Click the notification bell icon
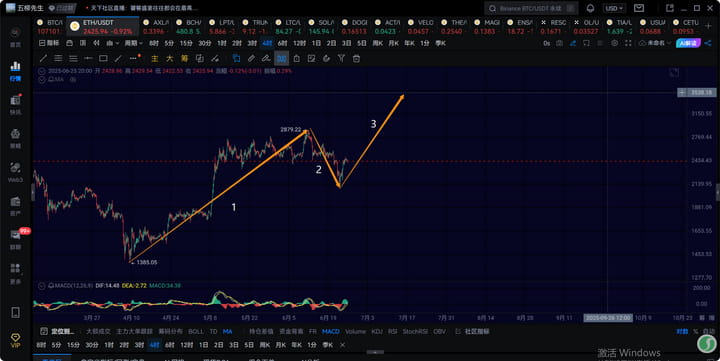This screenshot has width=720, height=361. [591, 8]
